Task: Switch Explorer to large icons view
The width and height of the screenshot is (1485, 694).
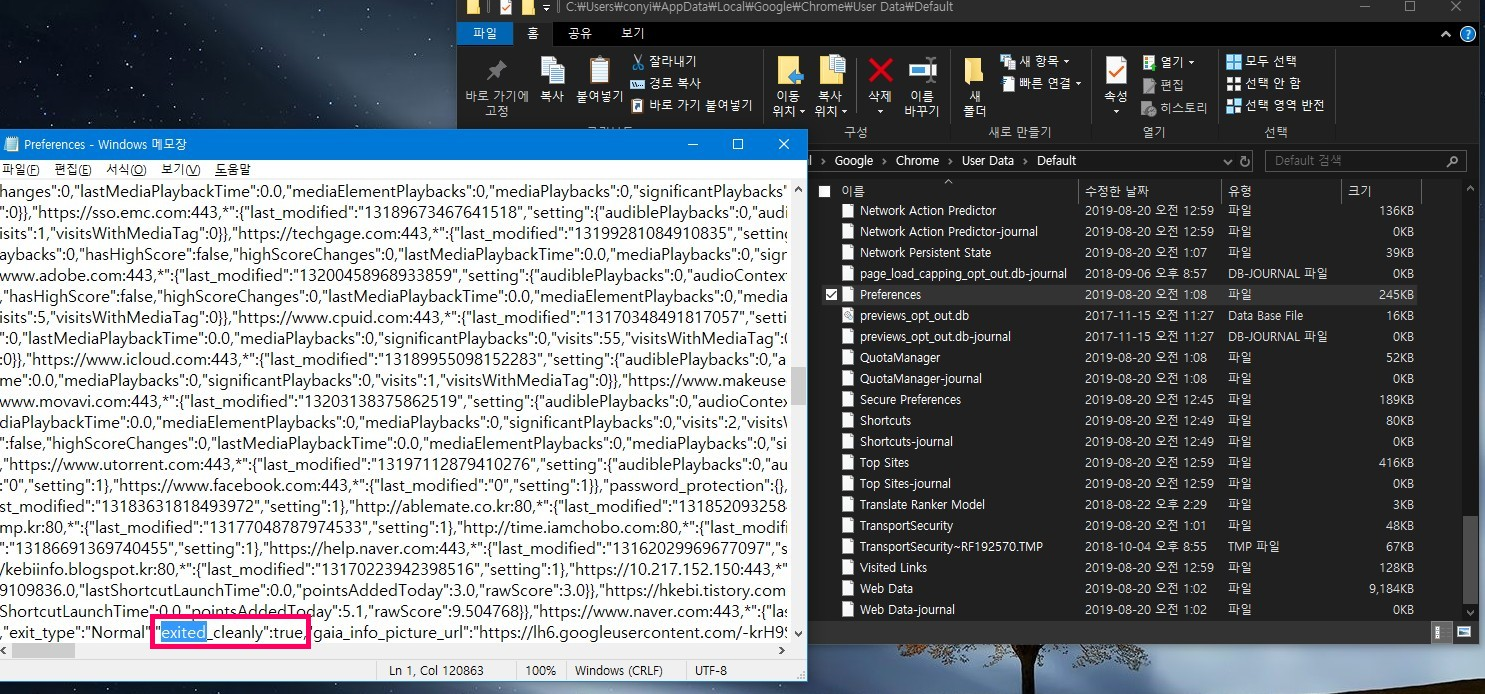Action: (x=1463, y=631)
